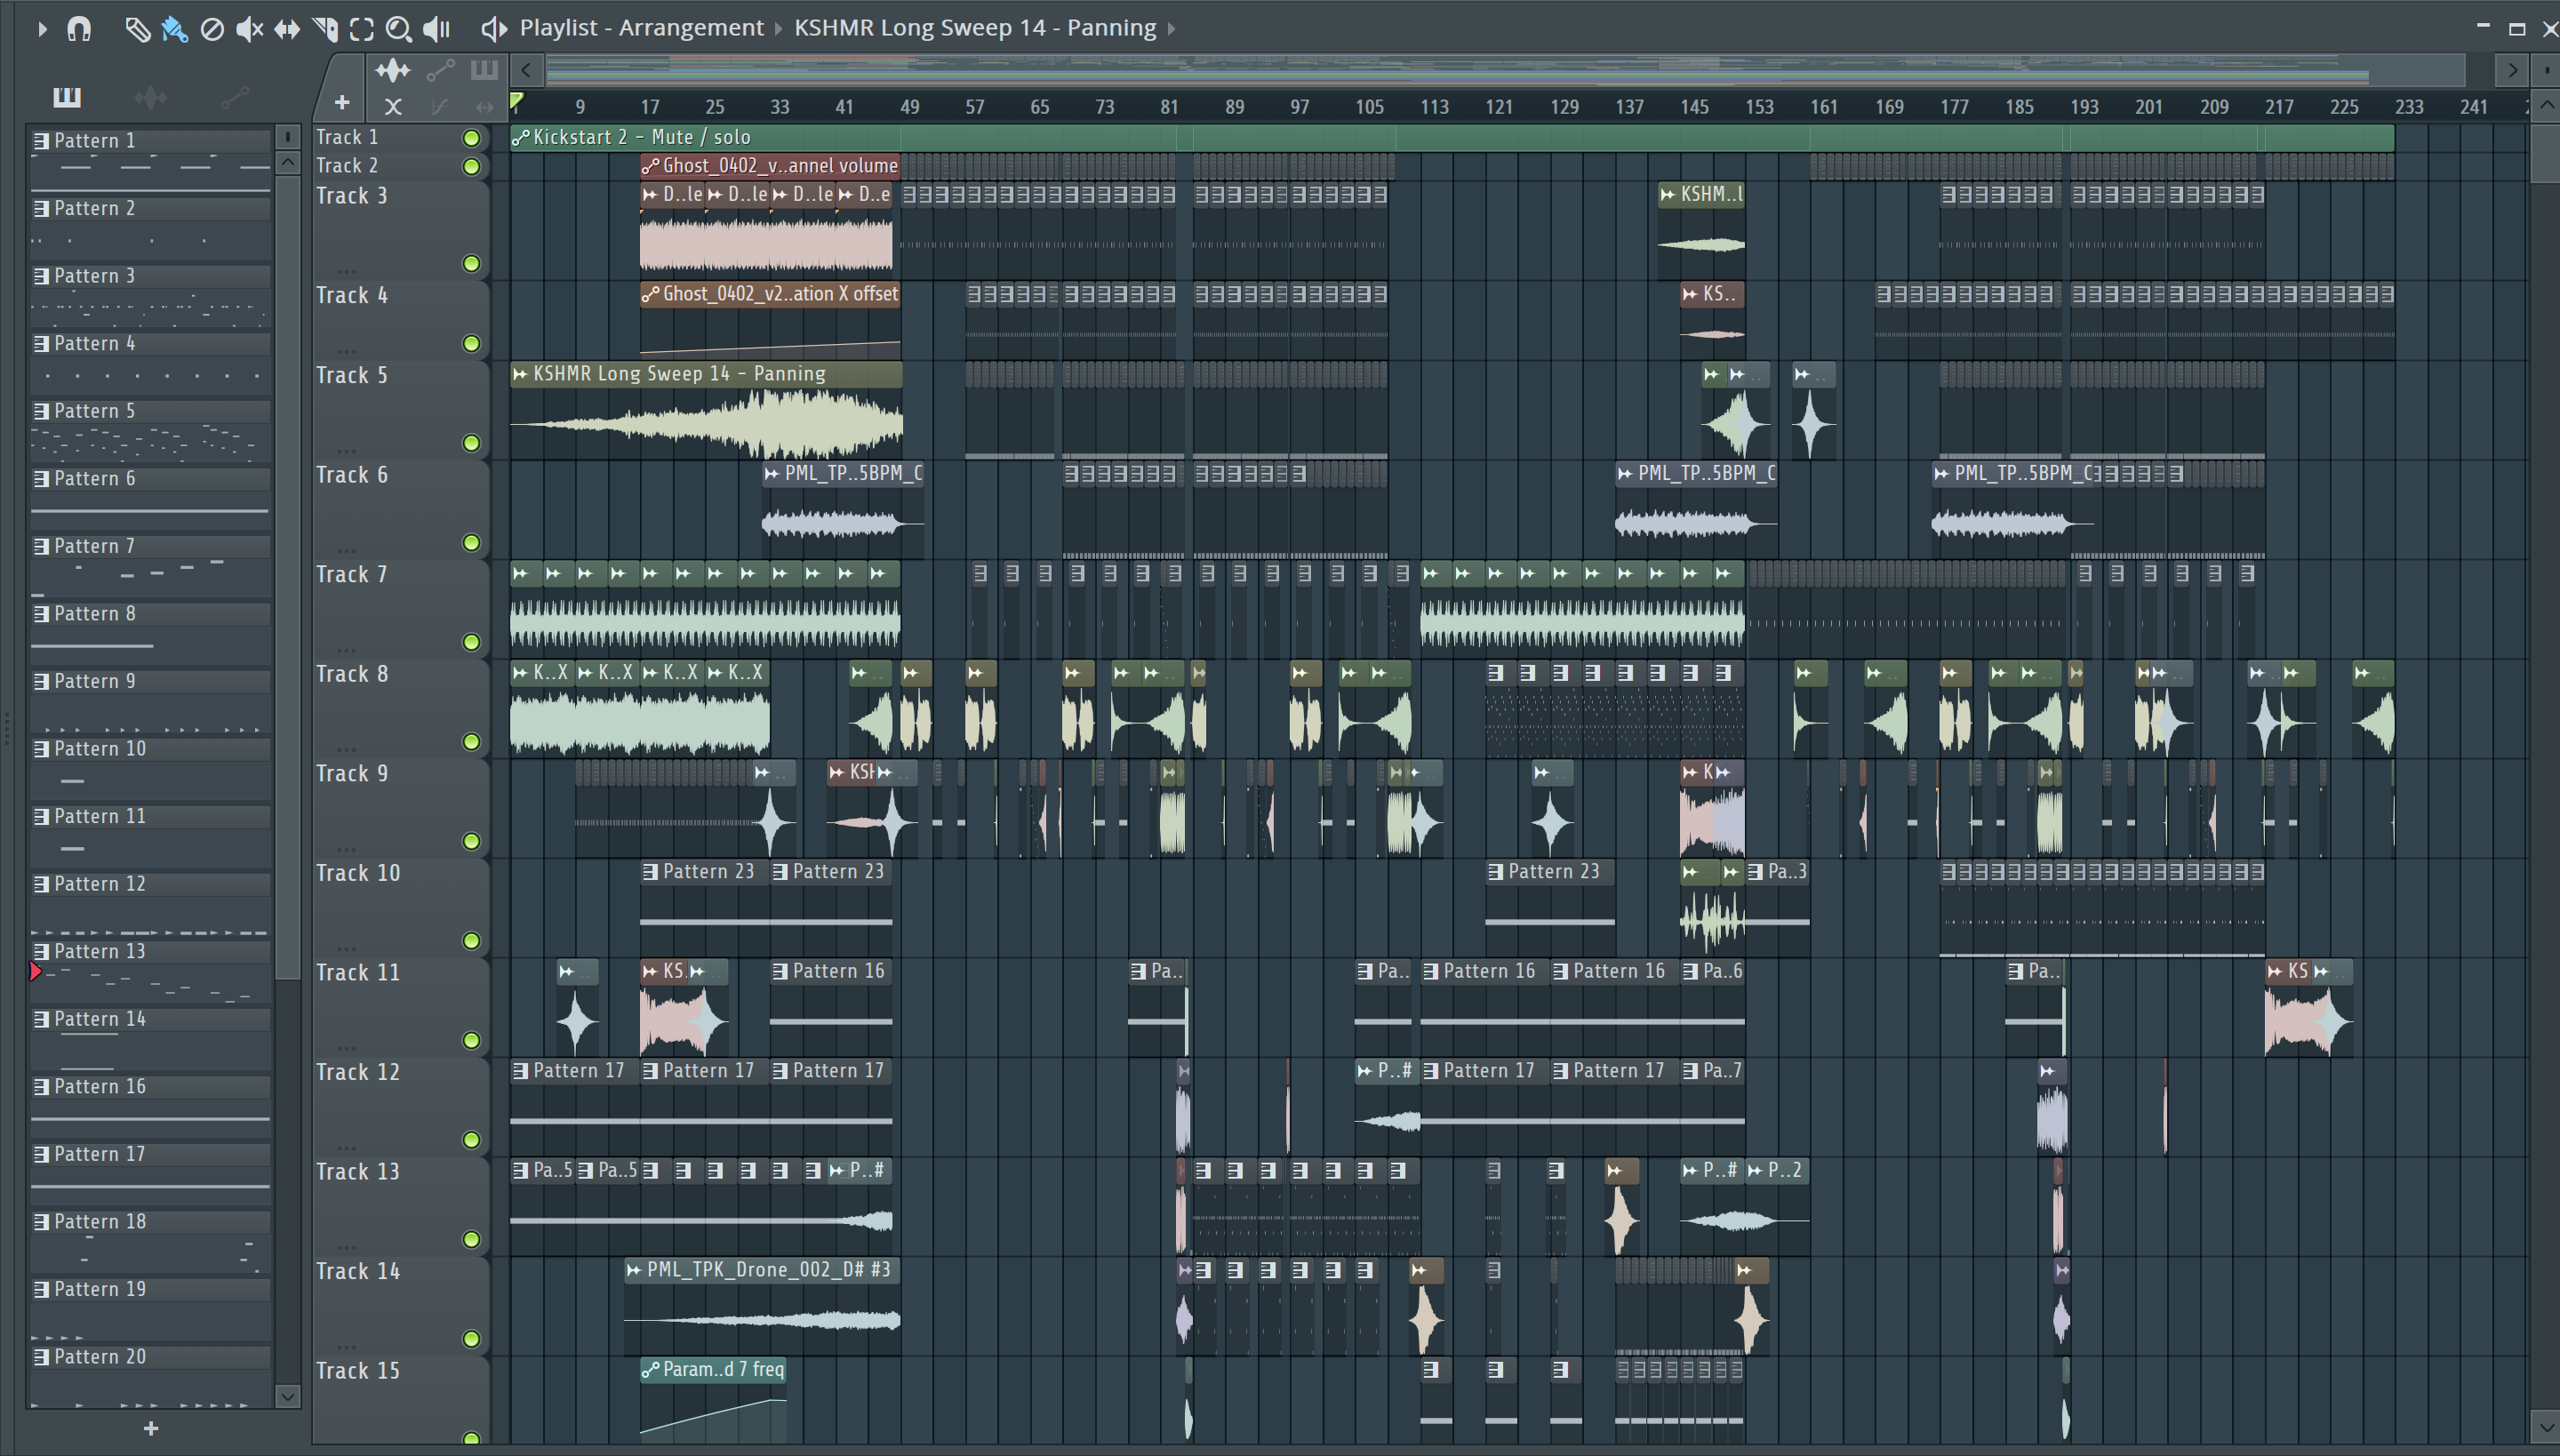Mute Track 2 with green LED
This screenshot has width=2560, height=1456.
tap(471, 166)
